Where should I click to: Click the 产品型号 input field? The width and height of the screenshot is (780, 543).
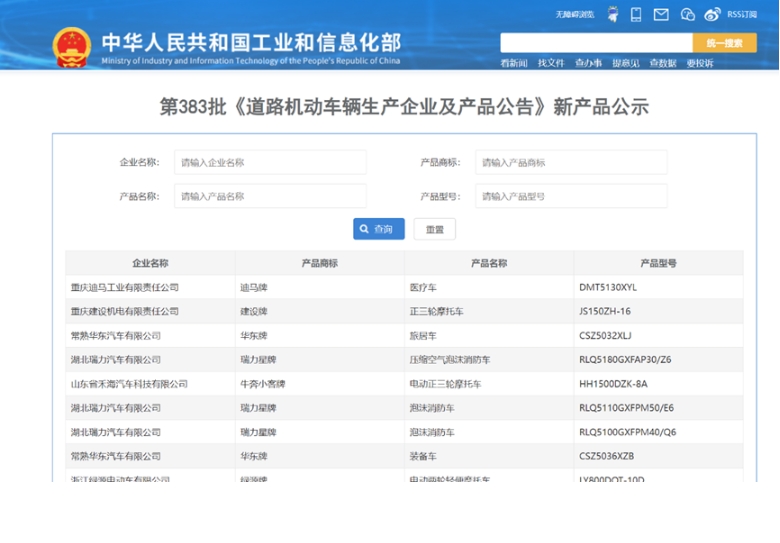point(571,196)
